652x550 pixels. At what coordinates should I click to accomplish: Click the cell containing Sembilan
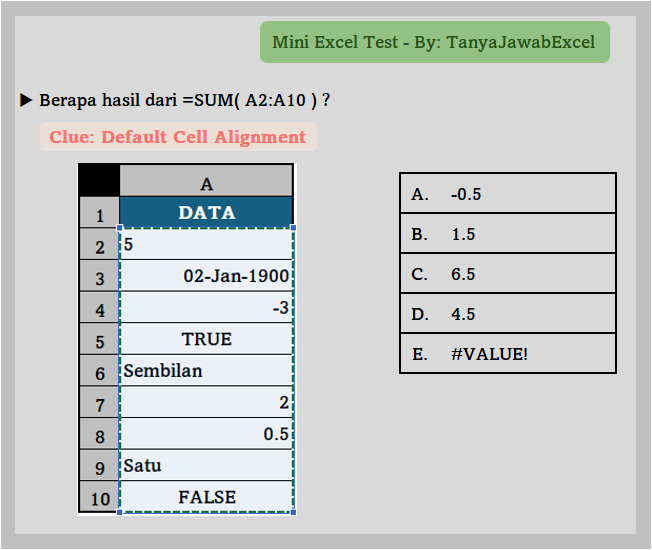(x=206, y=370)
